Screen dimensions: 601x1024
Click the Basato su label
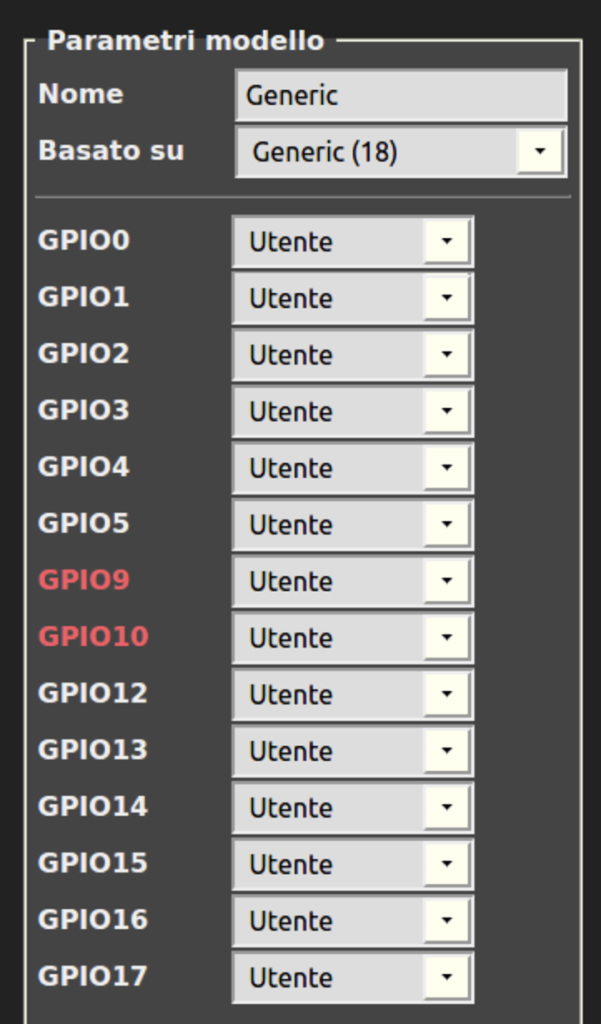[111, 151]
